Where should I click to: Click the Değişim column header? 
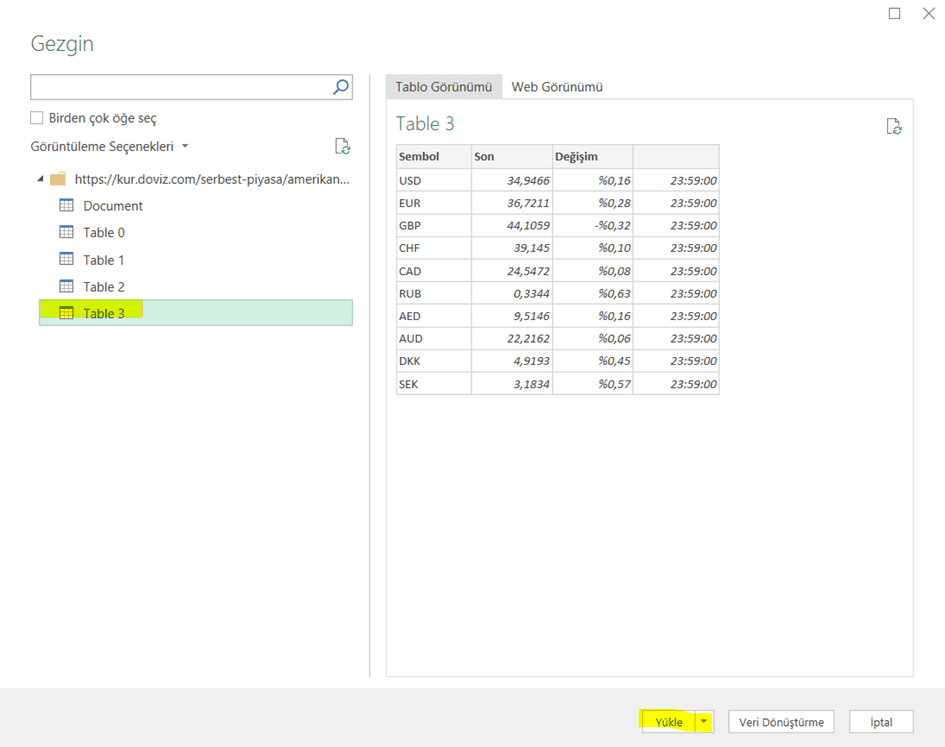[x=592, y=156]
